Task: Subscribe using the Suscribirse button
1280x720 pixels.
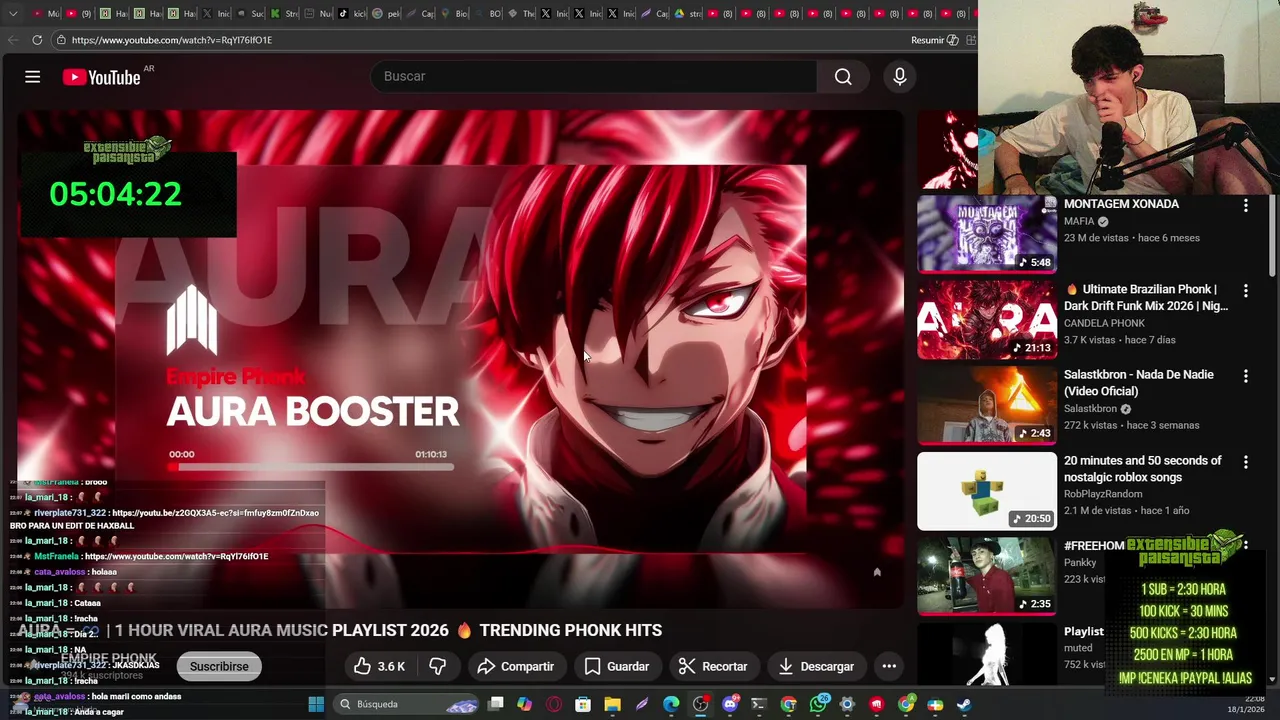Action: pyautogui.click(x=219, y=666)
